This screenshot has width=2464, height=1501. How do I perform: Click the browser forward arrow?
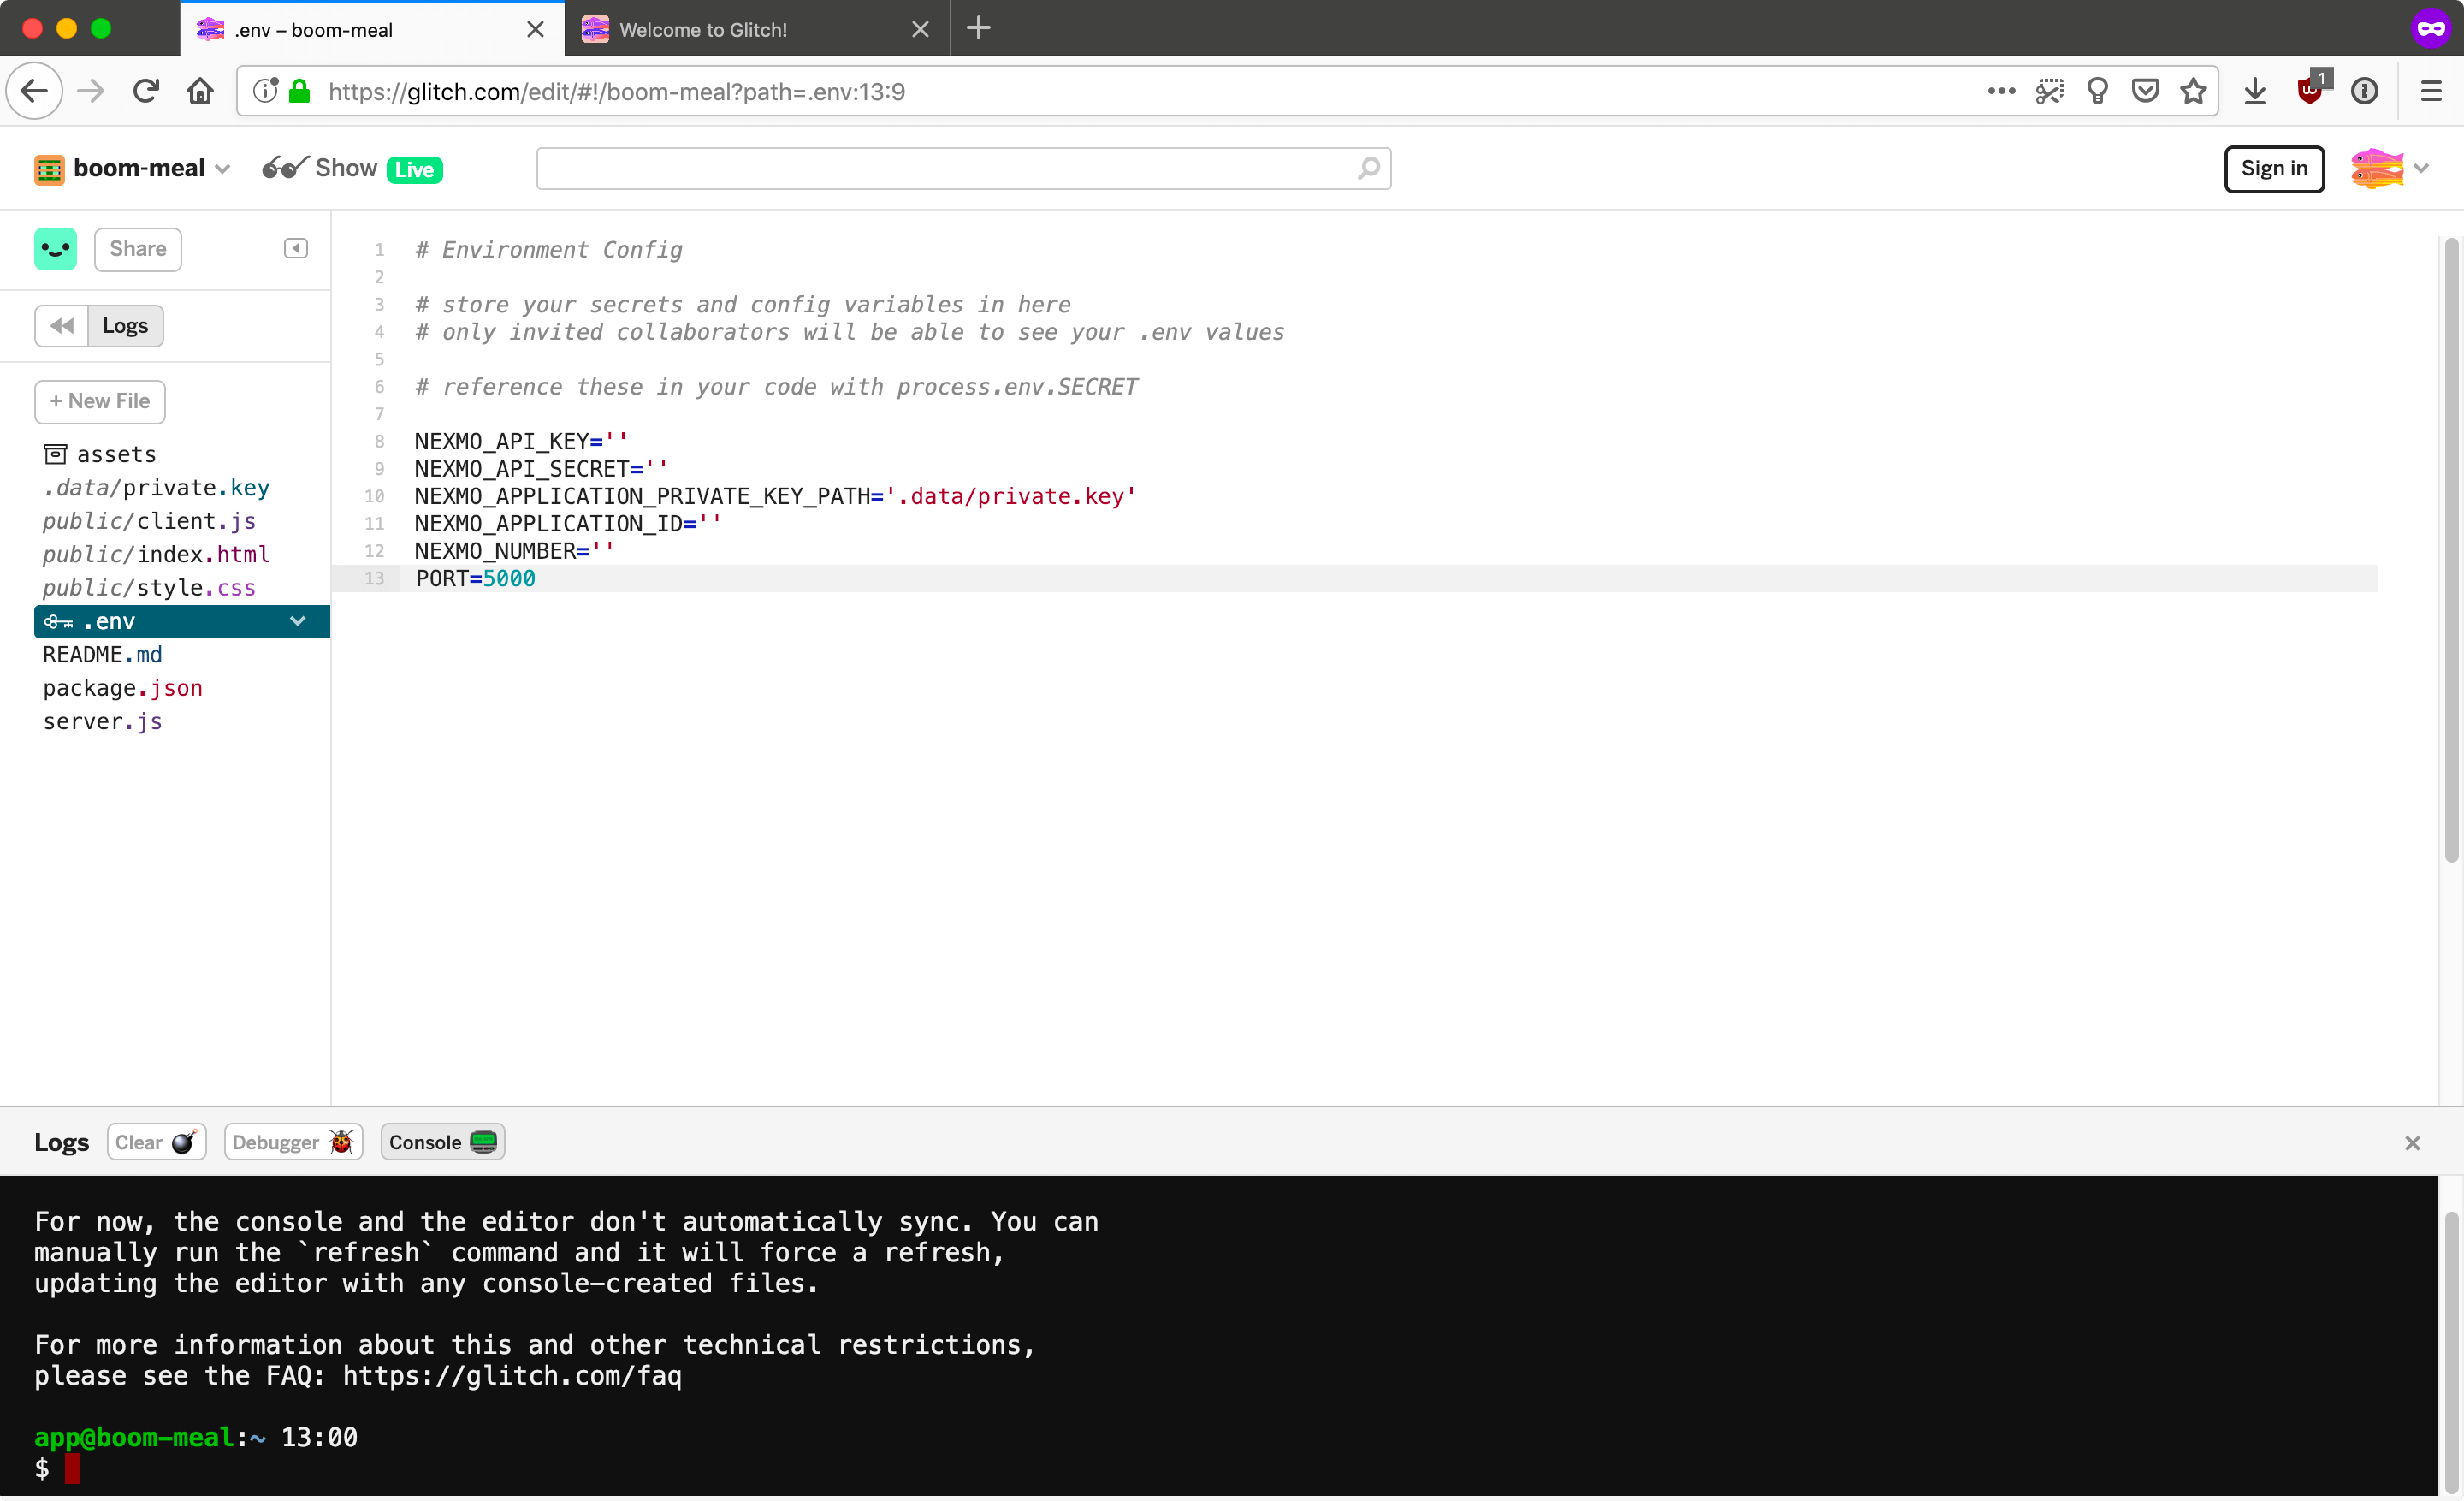coord(91,91)
